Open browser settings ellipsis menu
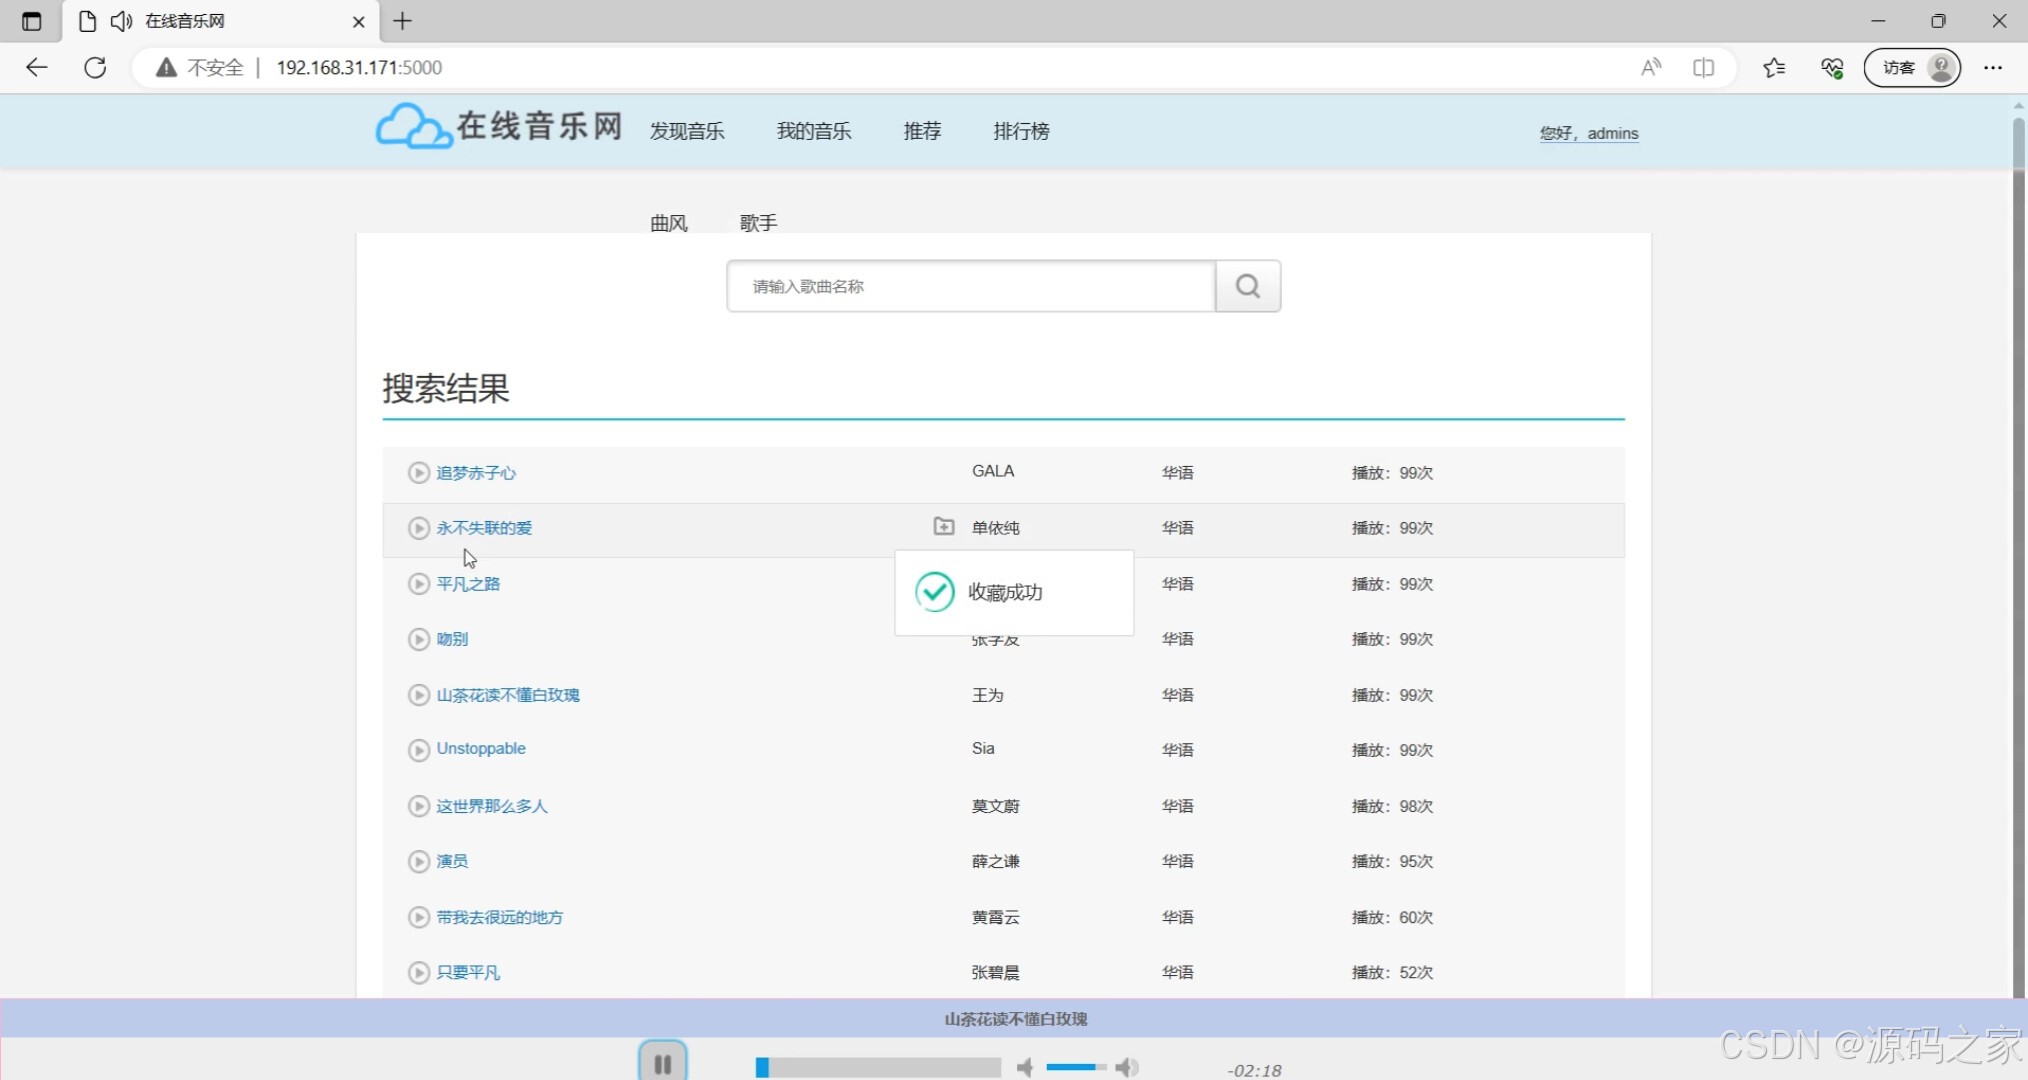This screenshot has height=1080, width=2028. pyautogui.click(x=1992, y=68)
